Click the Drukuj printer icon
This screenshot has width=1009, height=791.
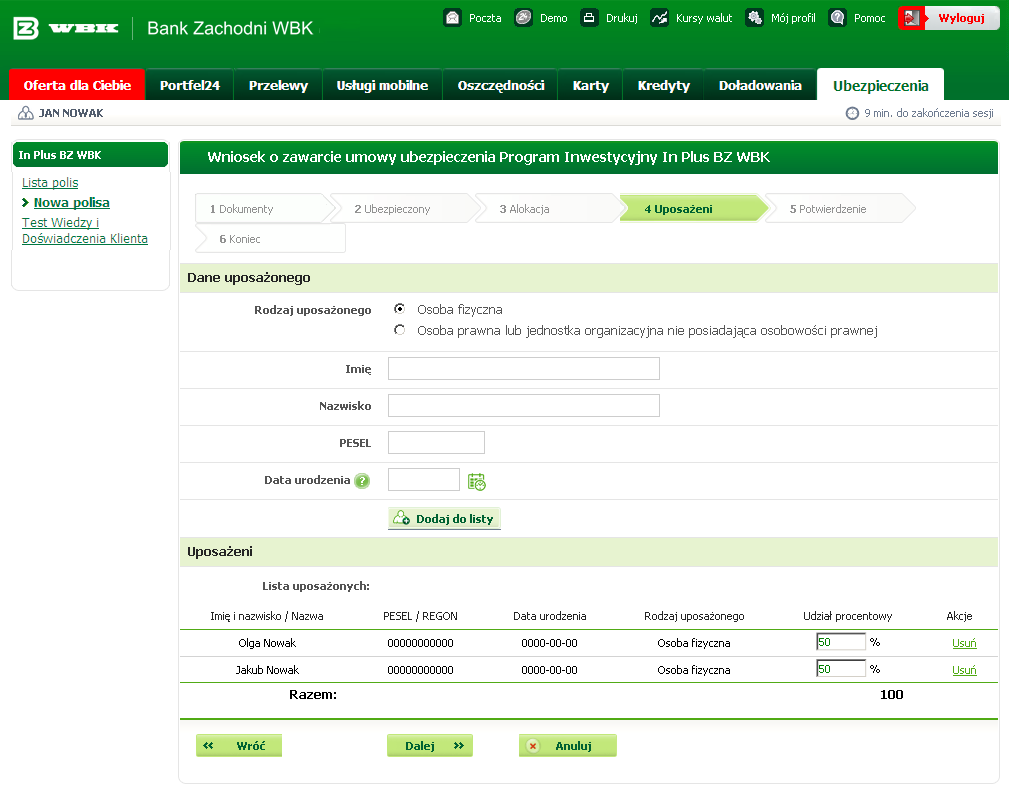pos(589,17)
